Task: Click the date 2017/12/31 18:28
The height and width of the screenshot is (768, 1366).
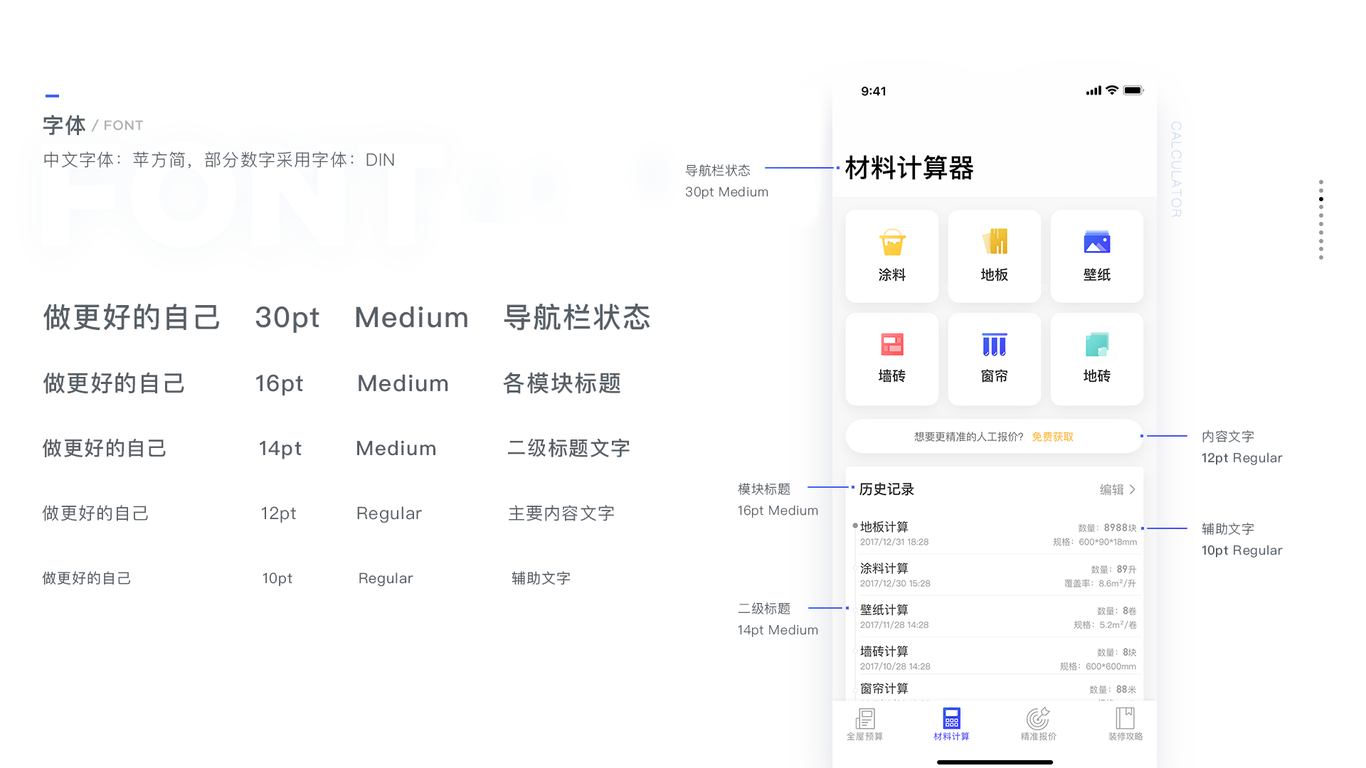Action: pos(894,542)
